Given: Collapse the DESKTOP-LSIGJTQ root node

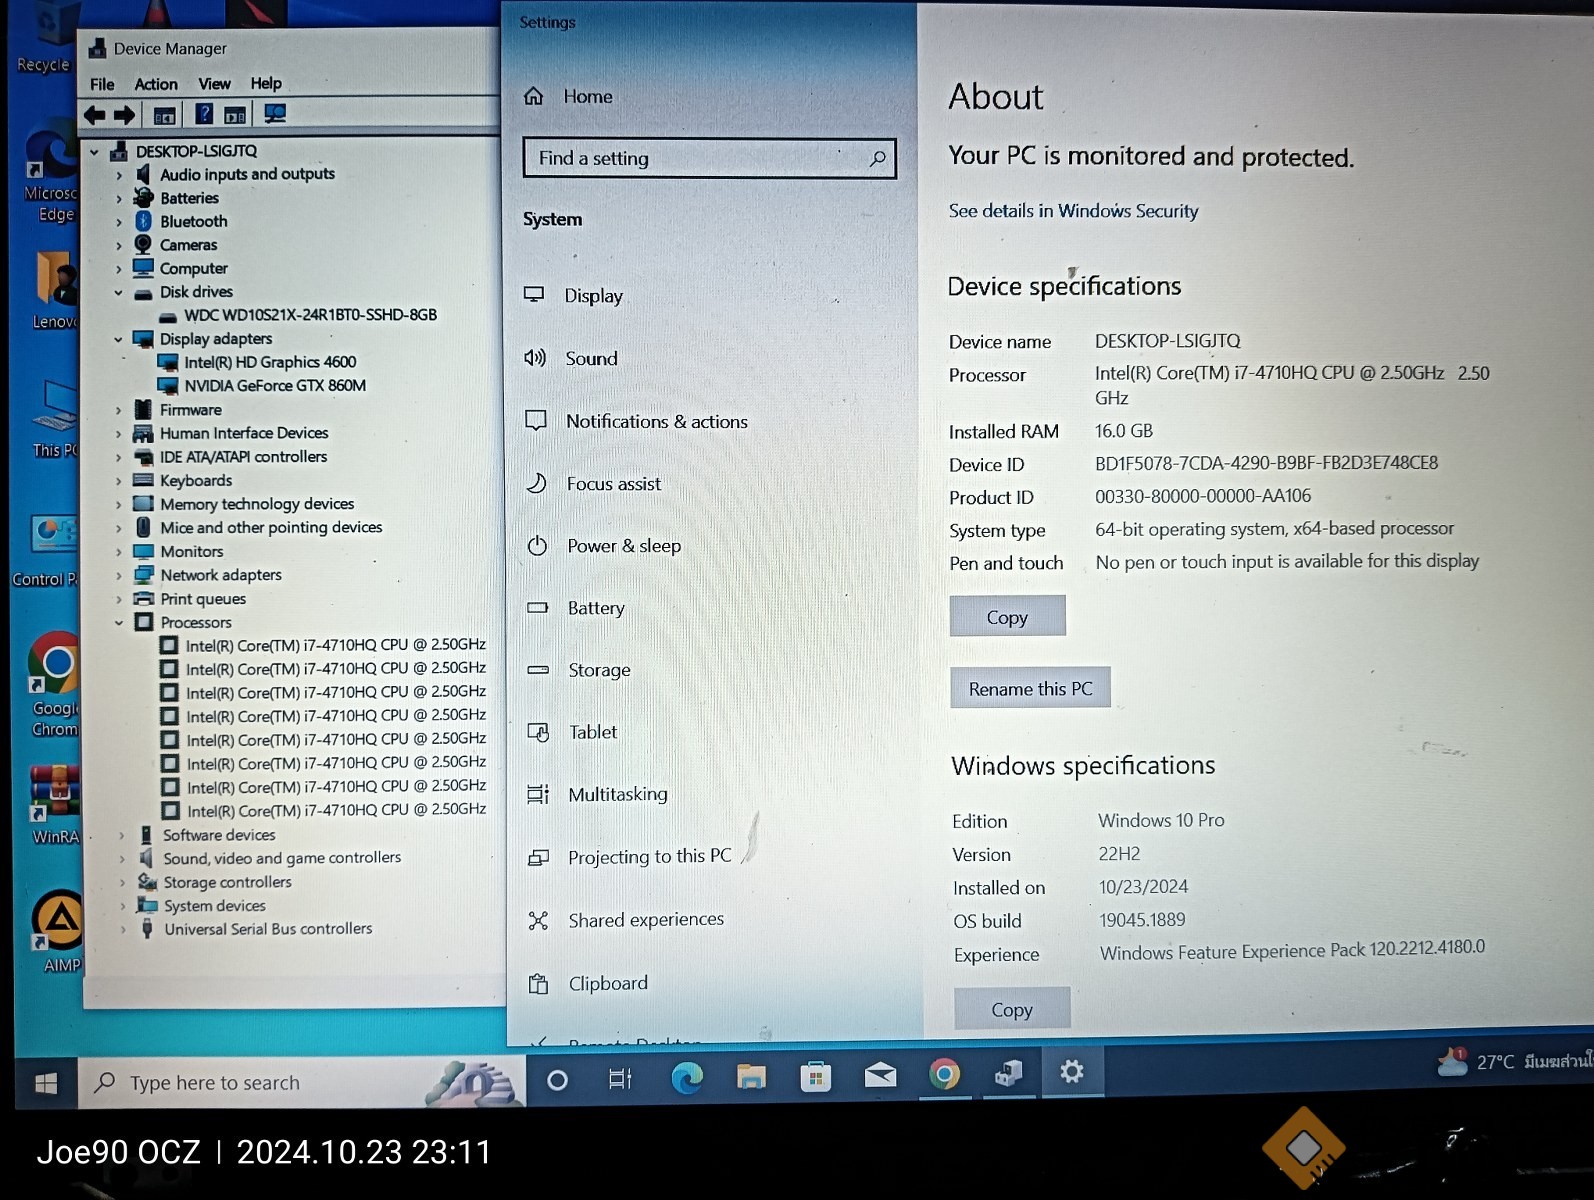Looking at the screenshot, I should point(95,152).
